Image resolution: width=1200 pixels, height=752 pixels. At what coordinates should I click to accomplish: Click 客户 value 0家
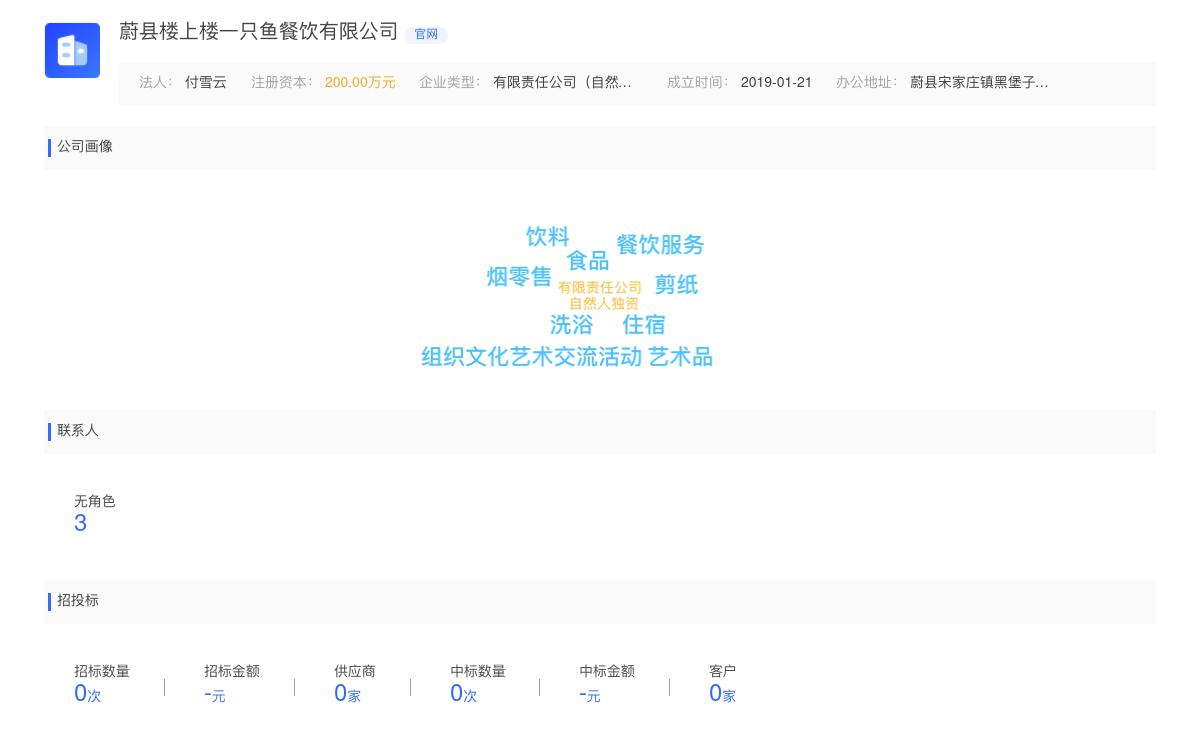click(x=722, y=693)
